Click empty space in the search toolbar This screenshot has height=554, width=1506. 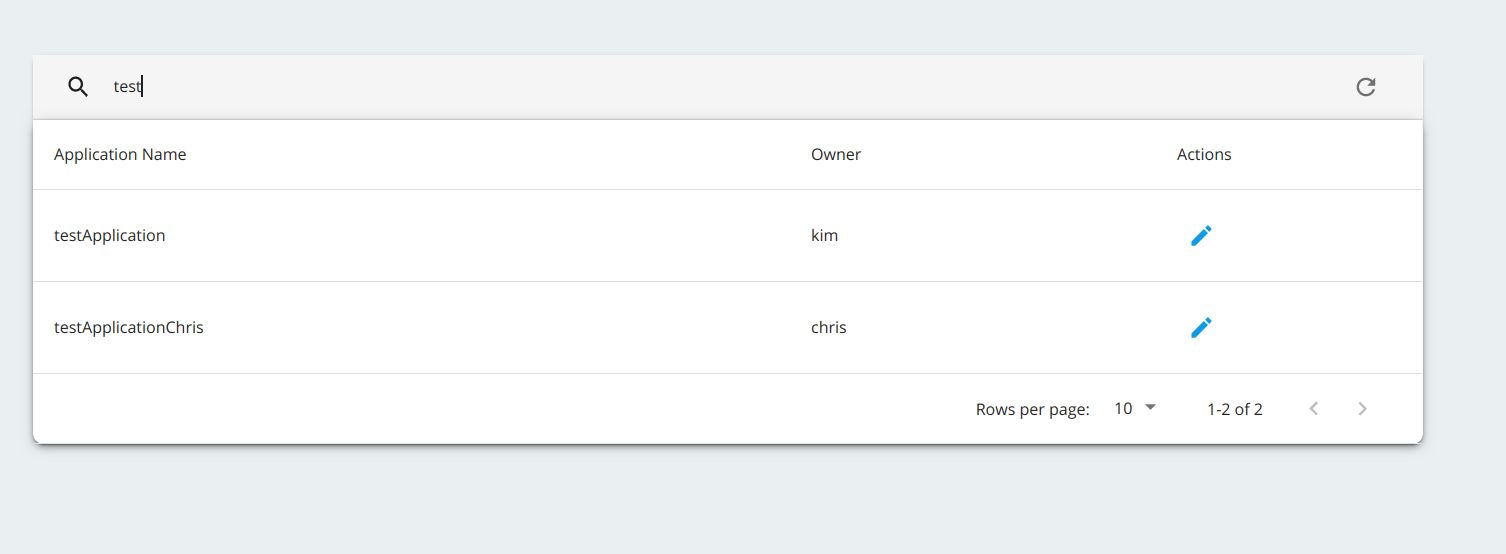750,87
